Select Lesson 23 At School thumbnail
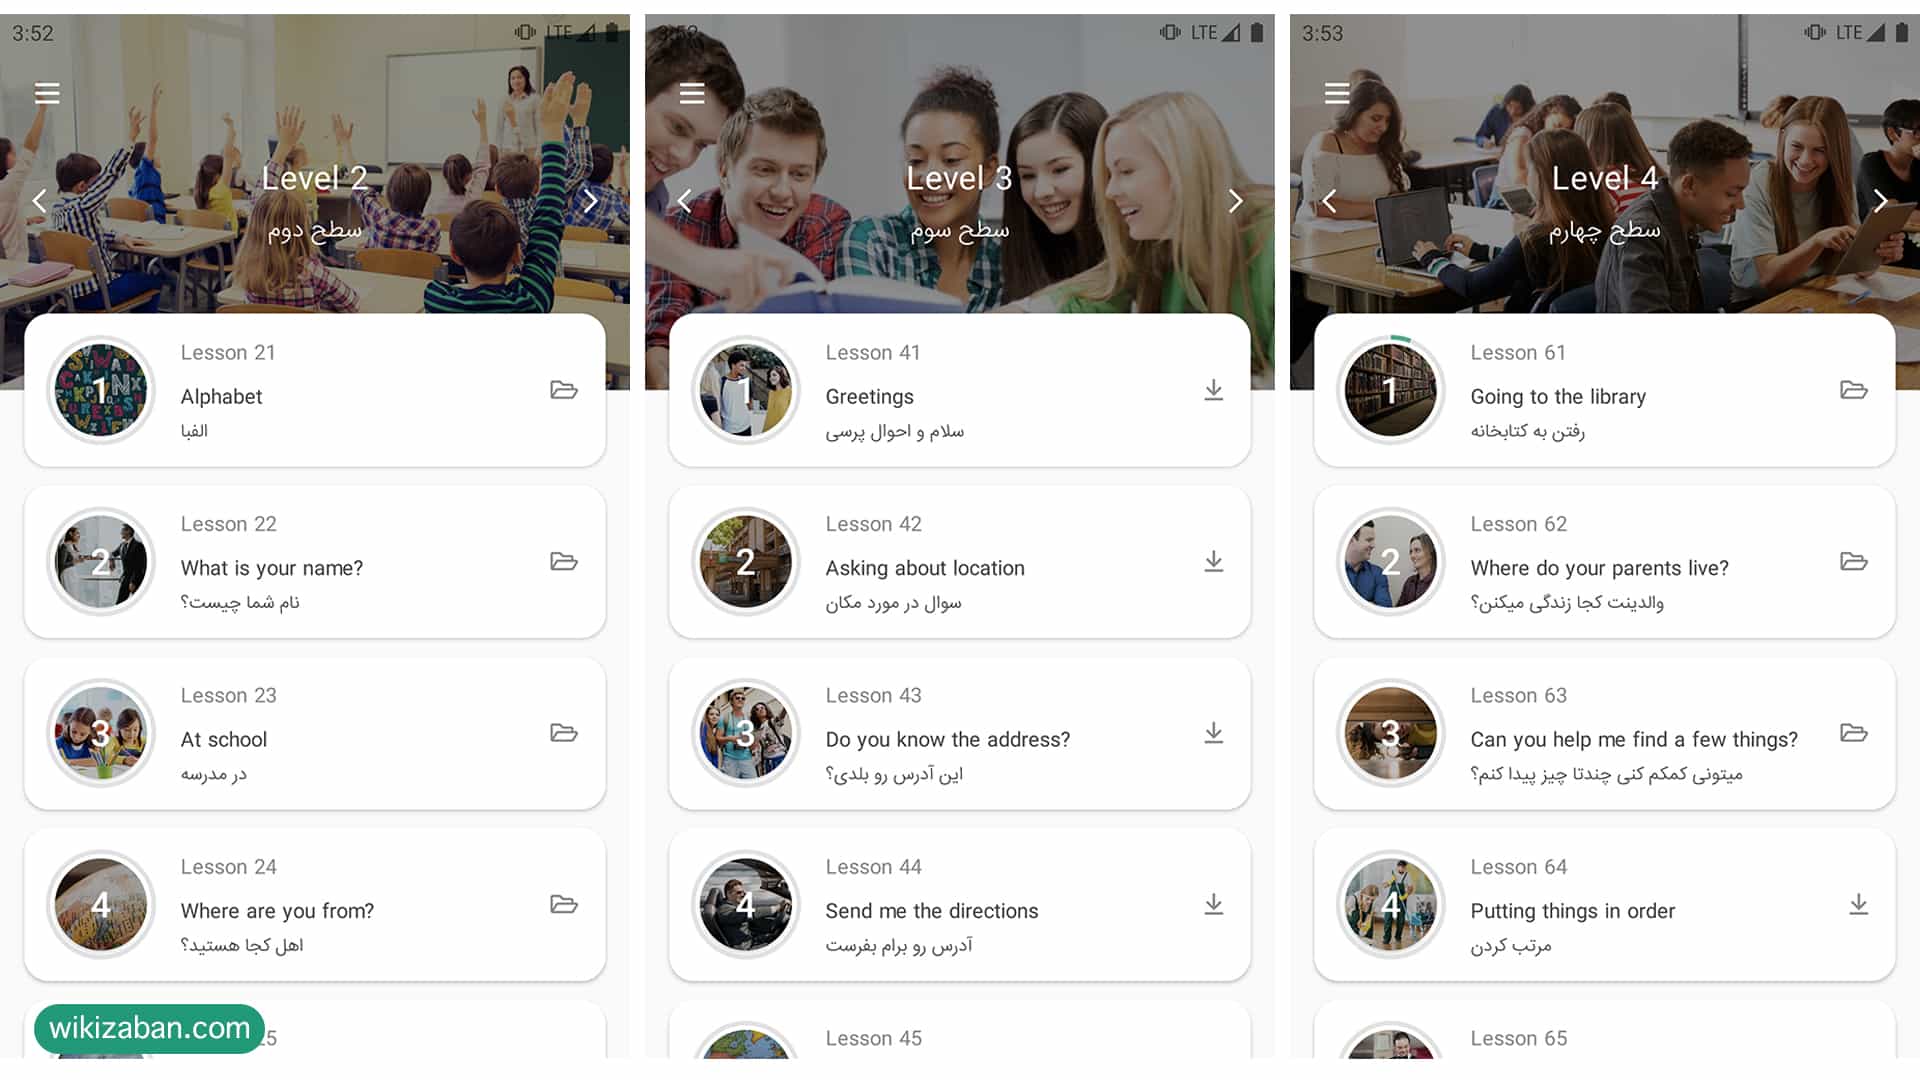The image size is (1920, 1080). click(x=100, y=733)
